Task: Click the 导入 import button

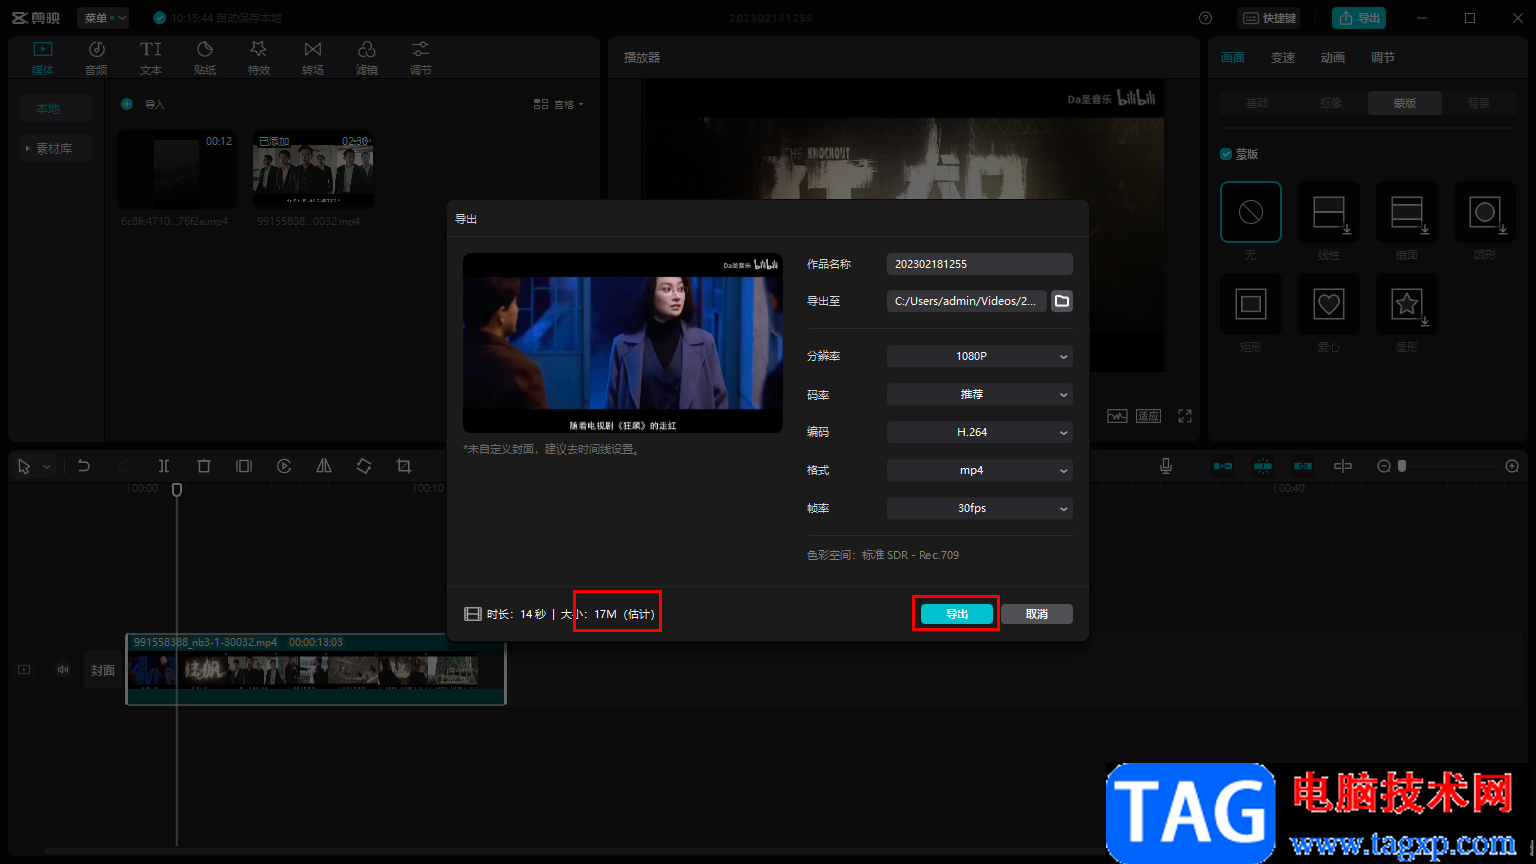Action: coord(144,104)
